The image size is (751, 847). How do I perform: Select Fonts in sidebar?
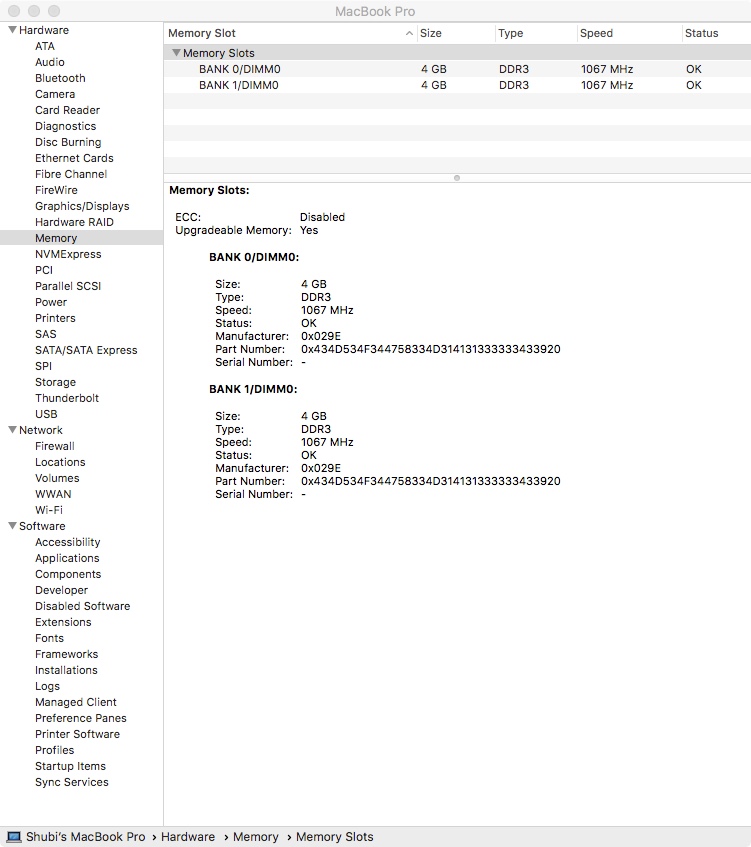click(49, 638)
